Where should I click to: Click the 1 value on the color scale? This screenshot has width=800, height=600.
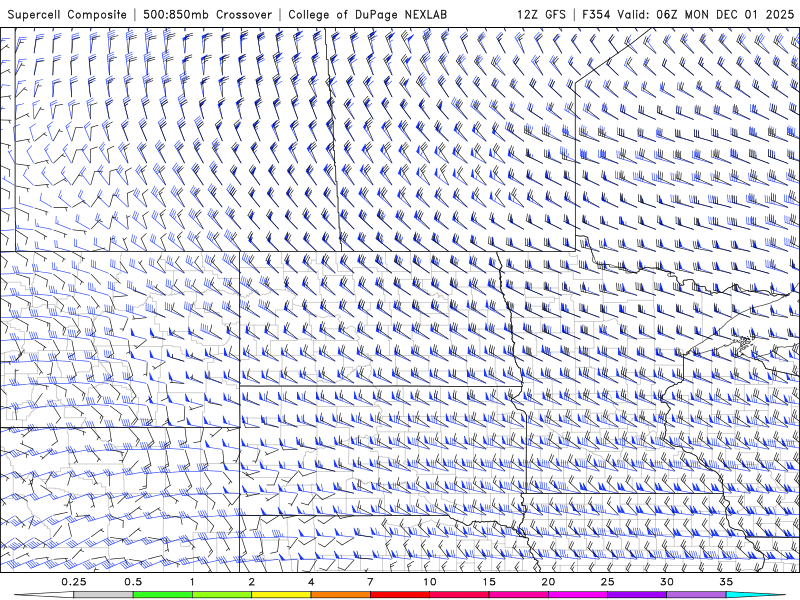pos(192,582)
